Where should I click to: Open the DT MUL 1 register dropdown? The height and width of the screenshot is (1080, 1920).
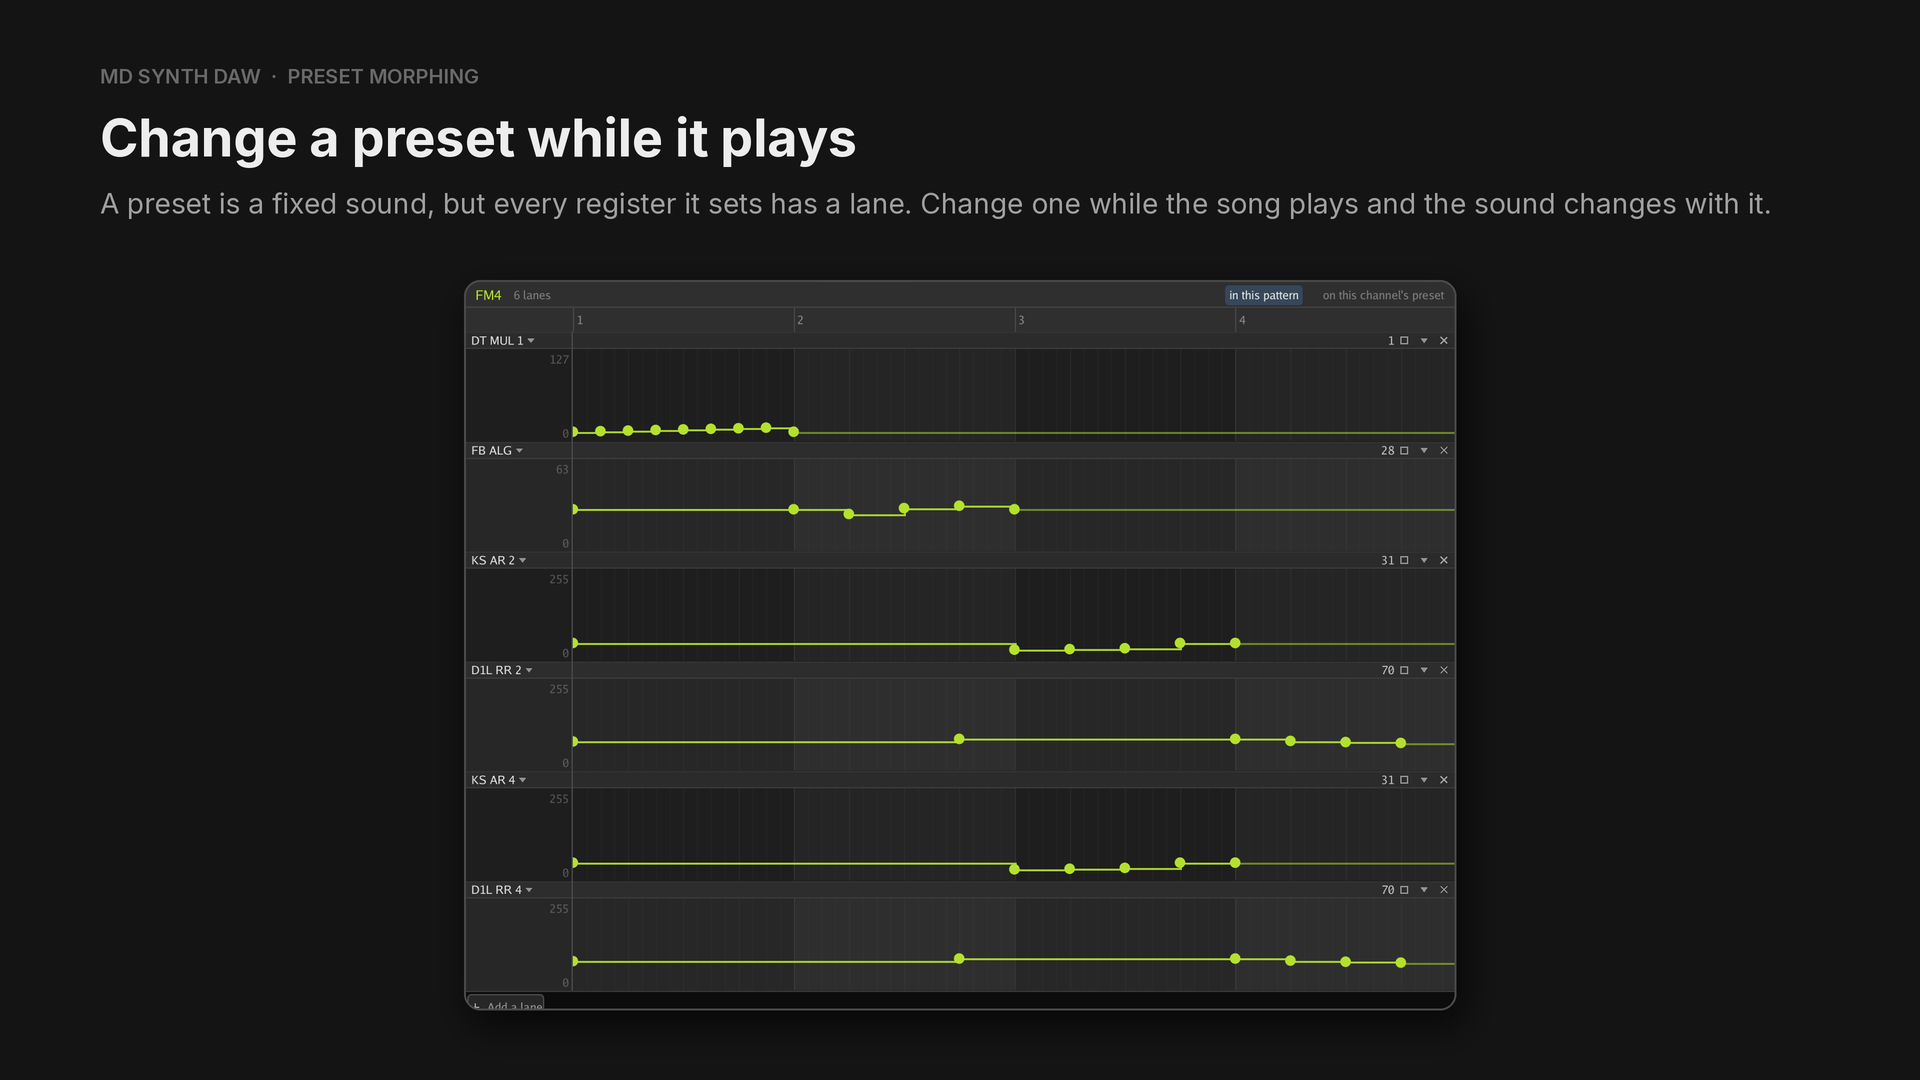(503, 341)
